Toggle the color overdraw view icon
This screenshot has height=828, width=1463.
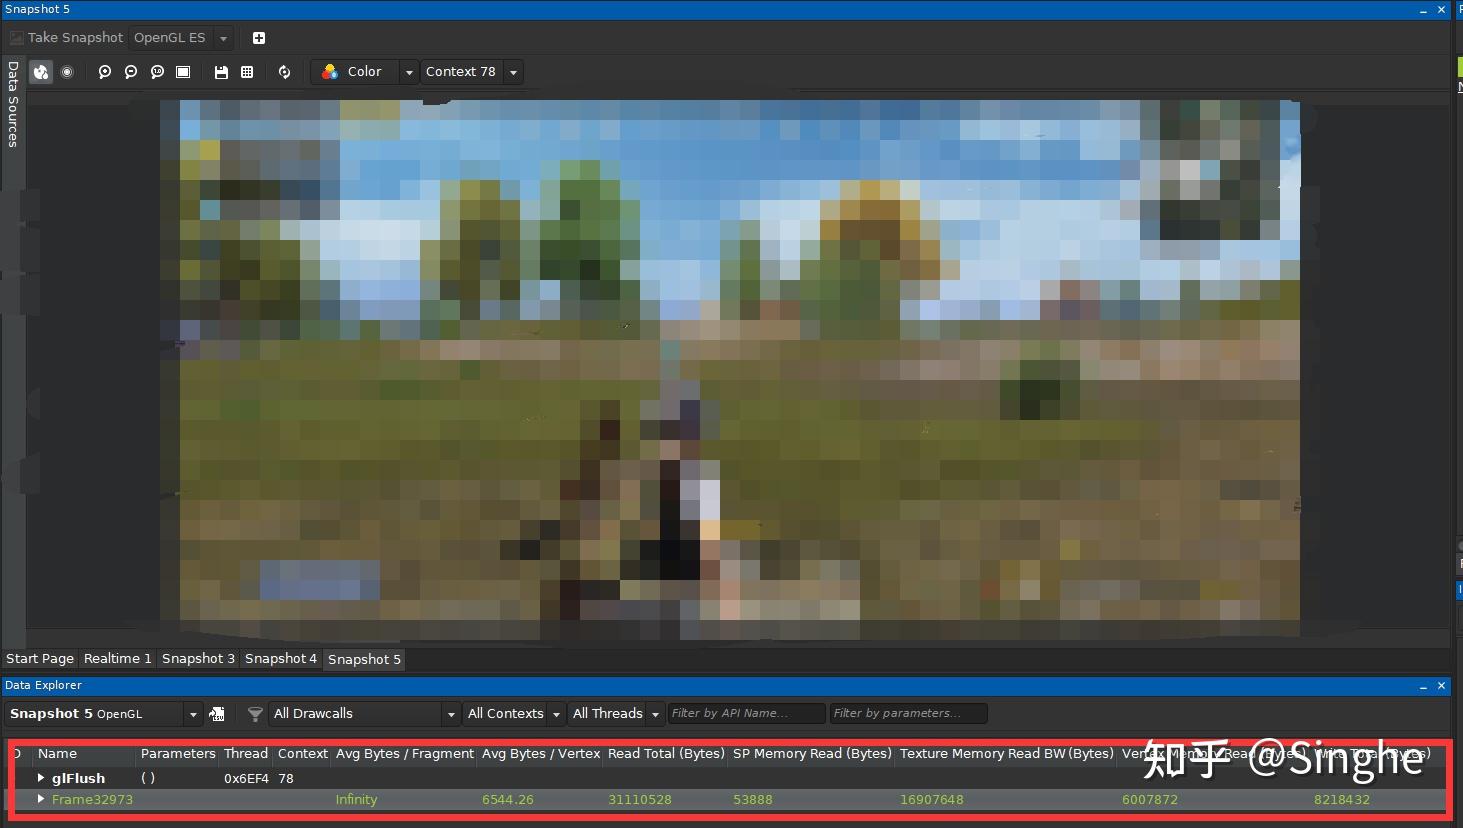pos(41,72)
